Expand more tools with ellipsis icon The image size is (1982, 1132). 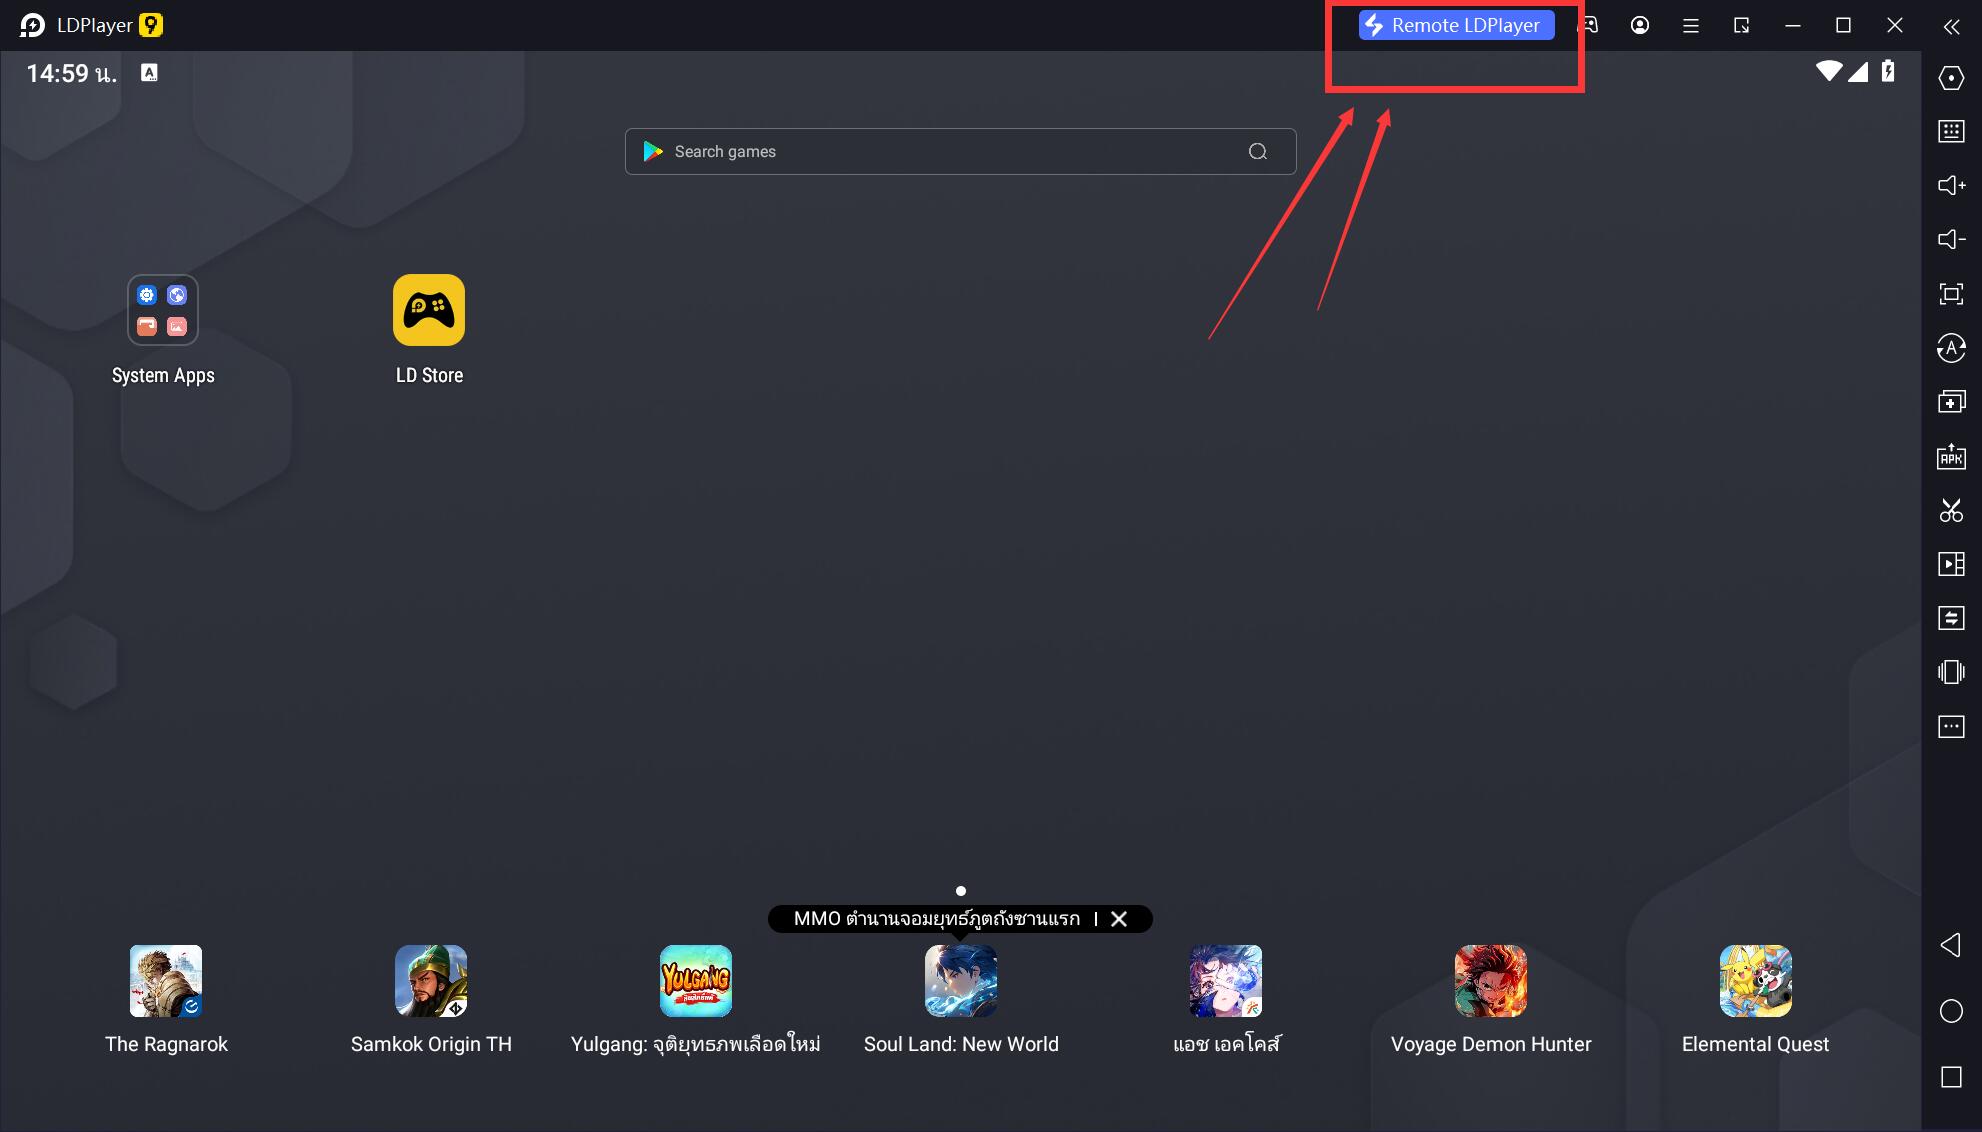(x=1951, y=726)
